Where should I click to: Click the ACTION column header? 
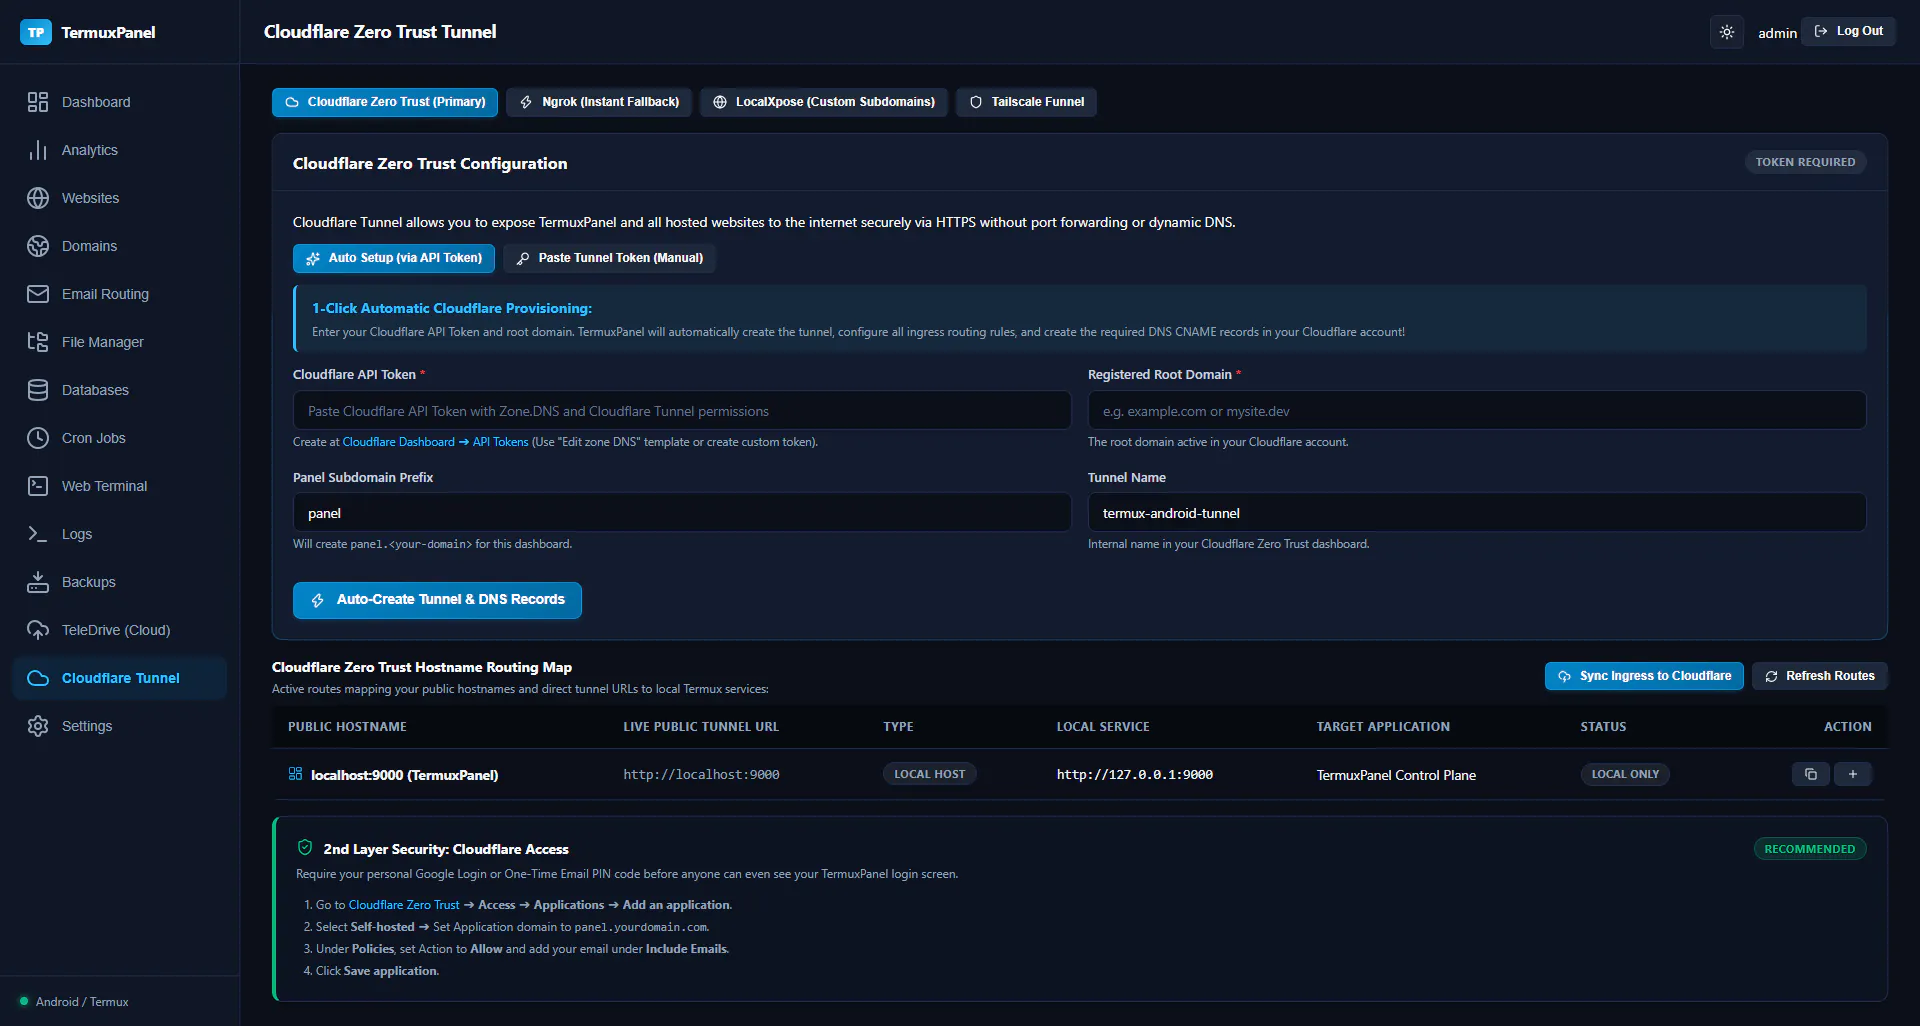(1848, 727)
